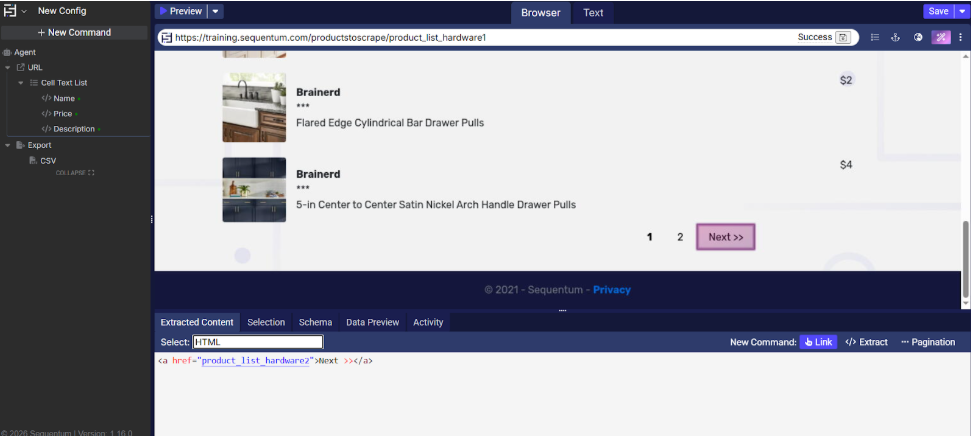Viewport: 971px width, 436px height.
Task: Click the list view icon in the browser toolbar
Action: [875, 37]
